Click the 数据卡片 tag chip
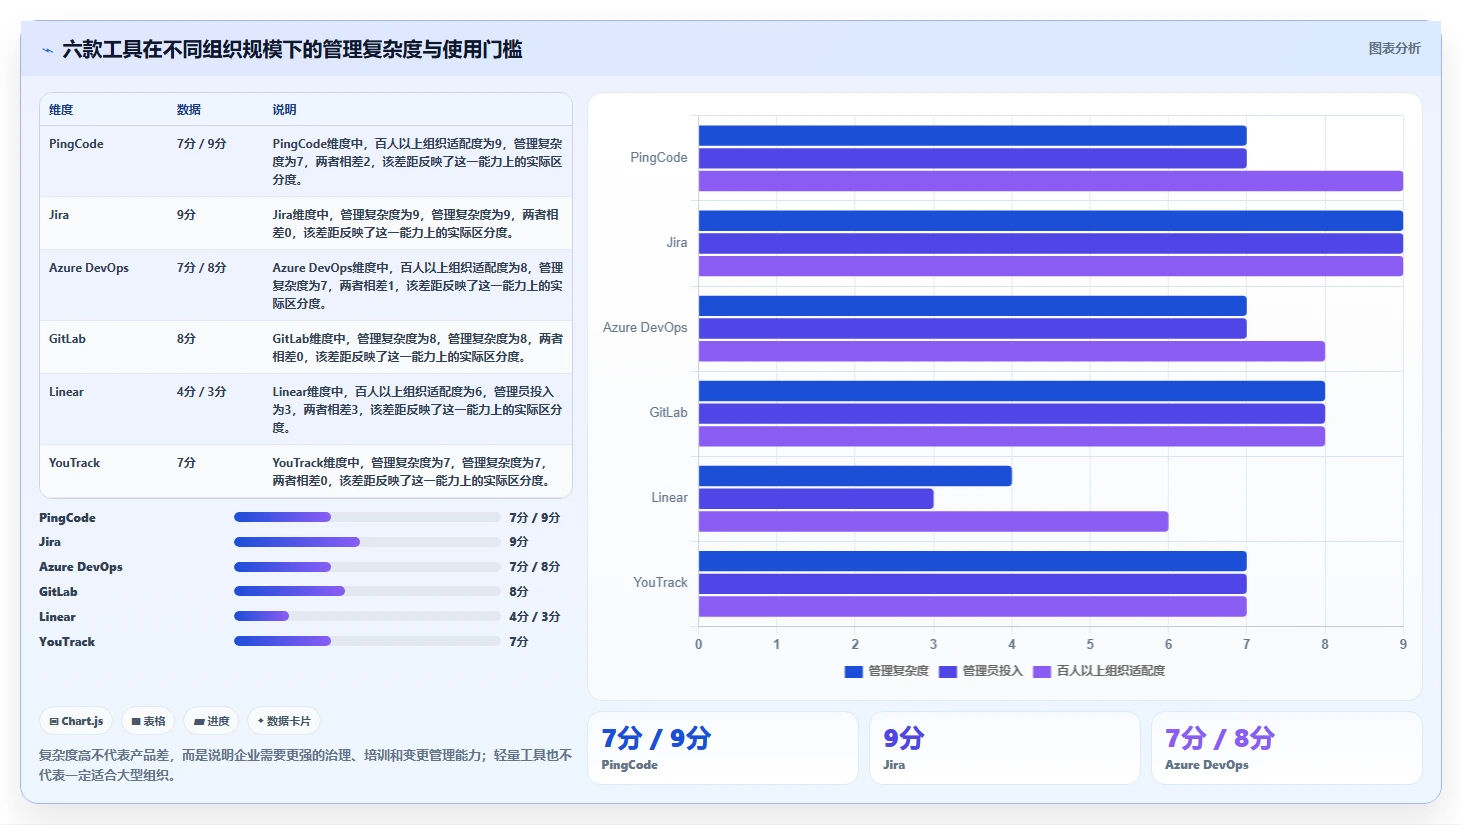The height and width of the screenshot is (825, 1462). pos(284,721)
